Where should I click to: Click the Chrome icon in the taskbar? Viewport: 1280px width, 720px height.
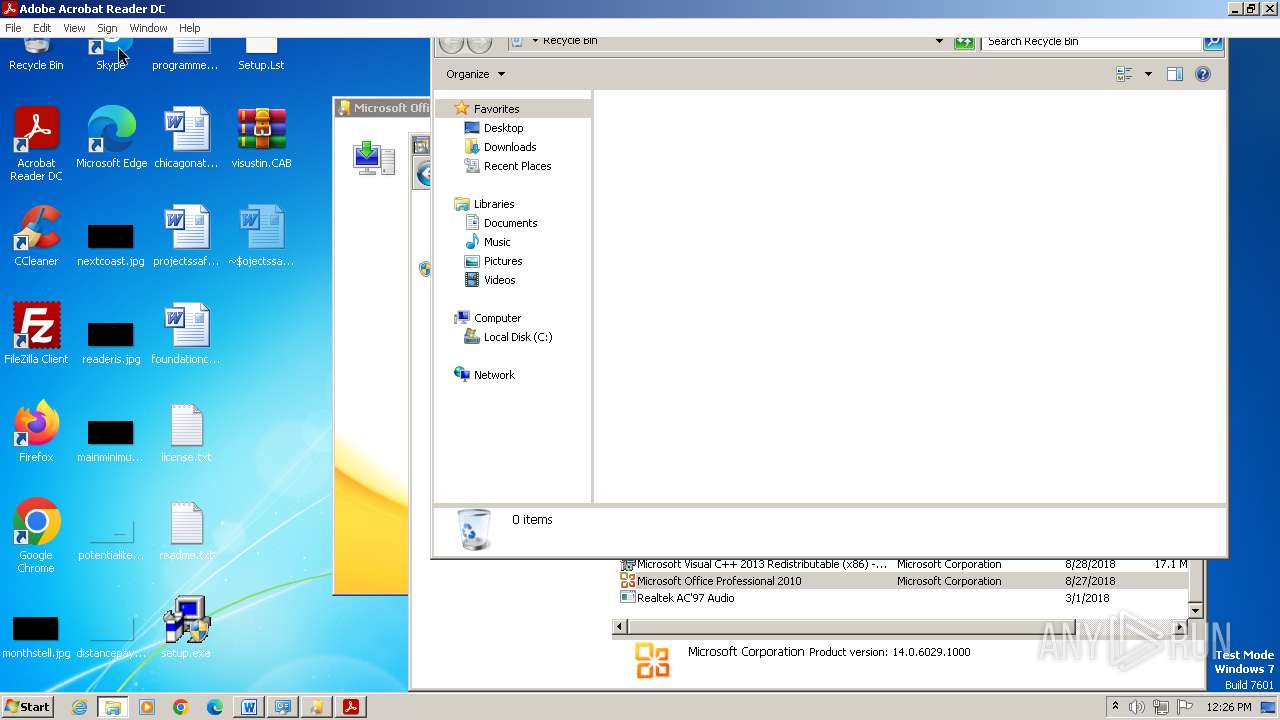181,707
